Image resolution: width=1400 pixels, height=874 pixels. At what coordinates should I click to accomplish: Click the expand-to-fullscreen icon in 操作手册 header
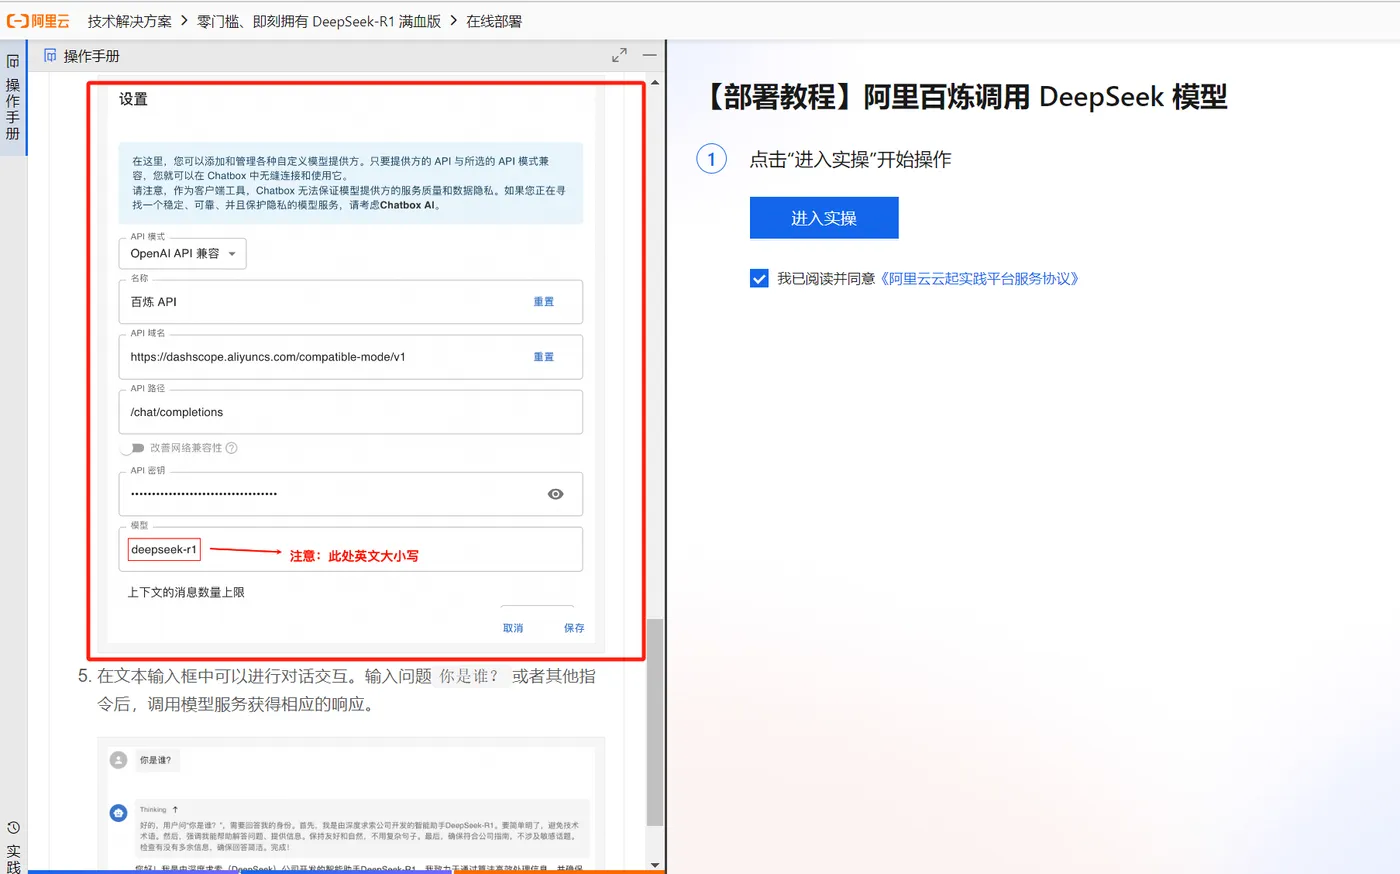click(x=619, y=56)
